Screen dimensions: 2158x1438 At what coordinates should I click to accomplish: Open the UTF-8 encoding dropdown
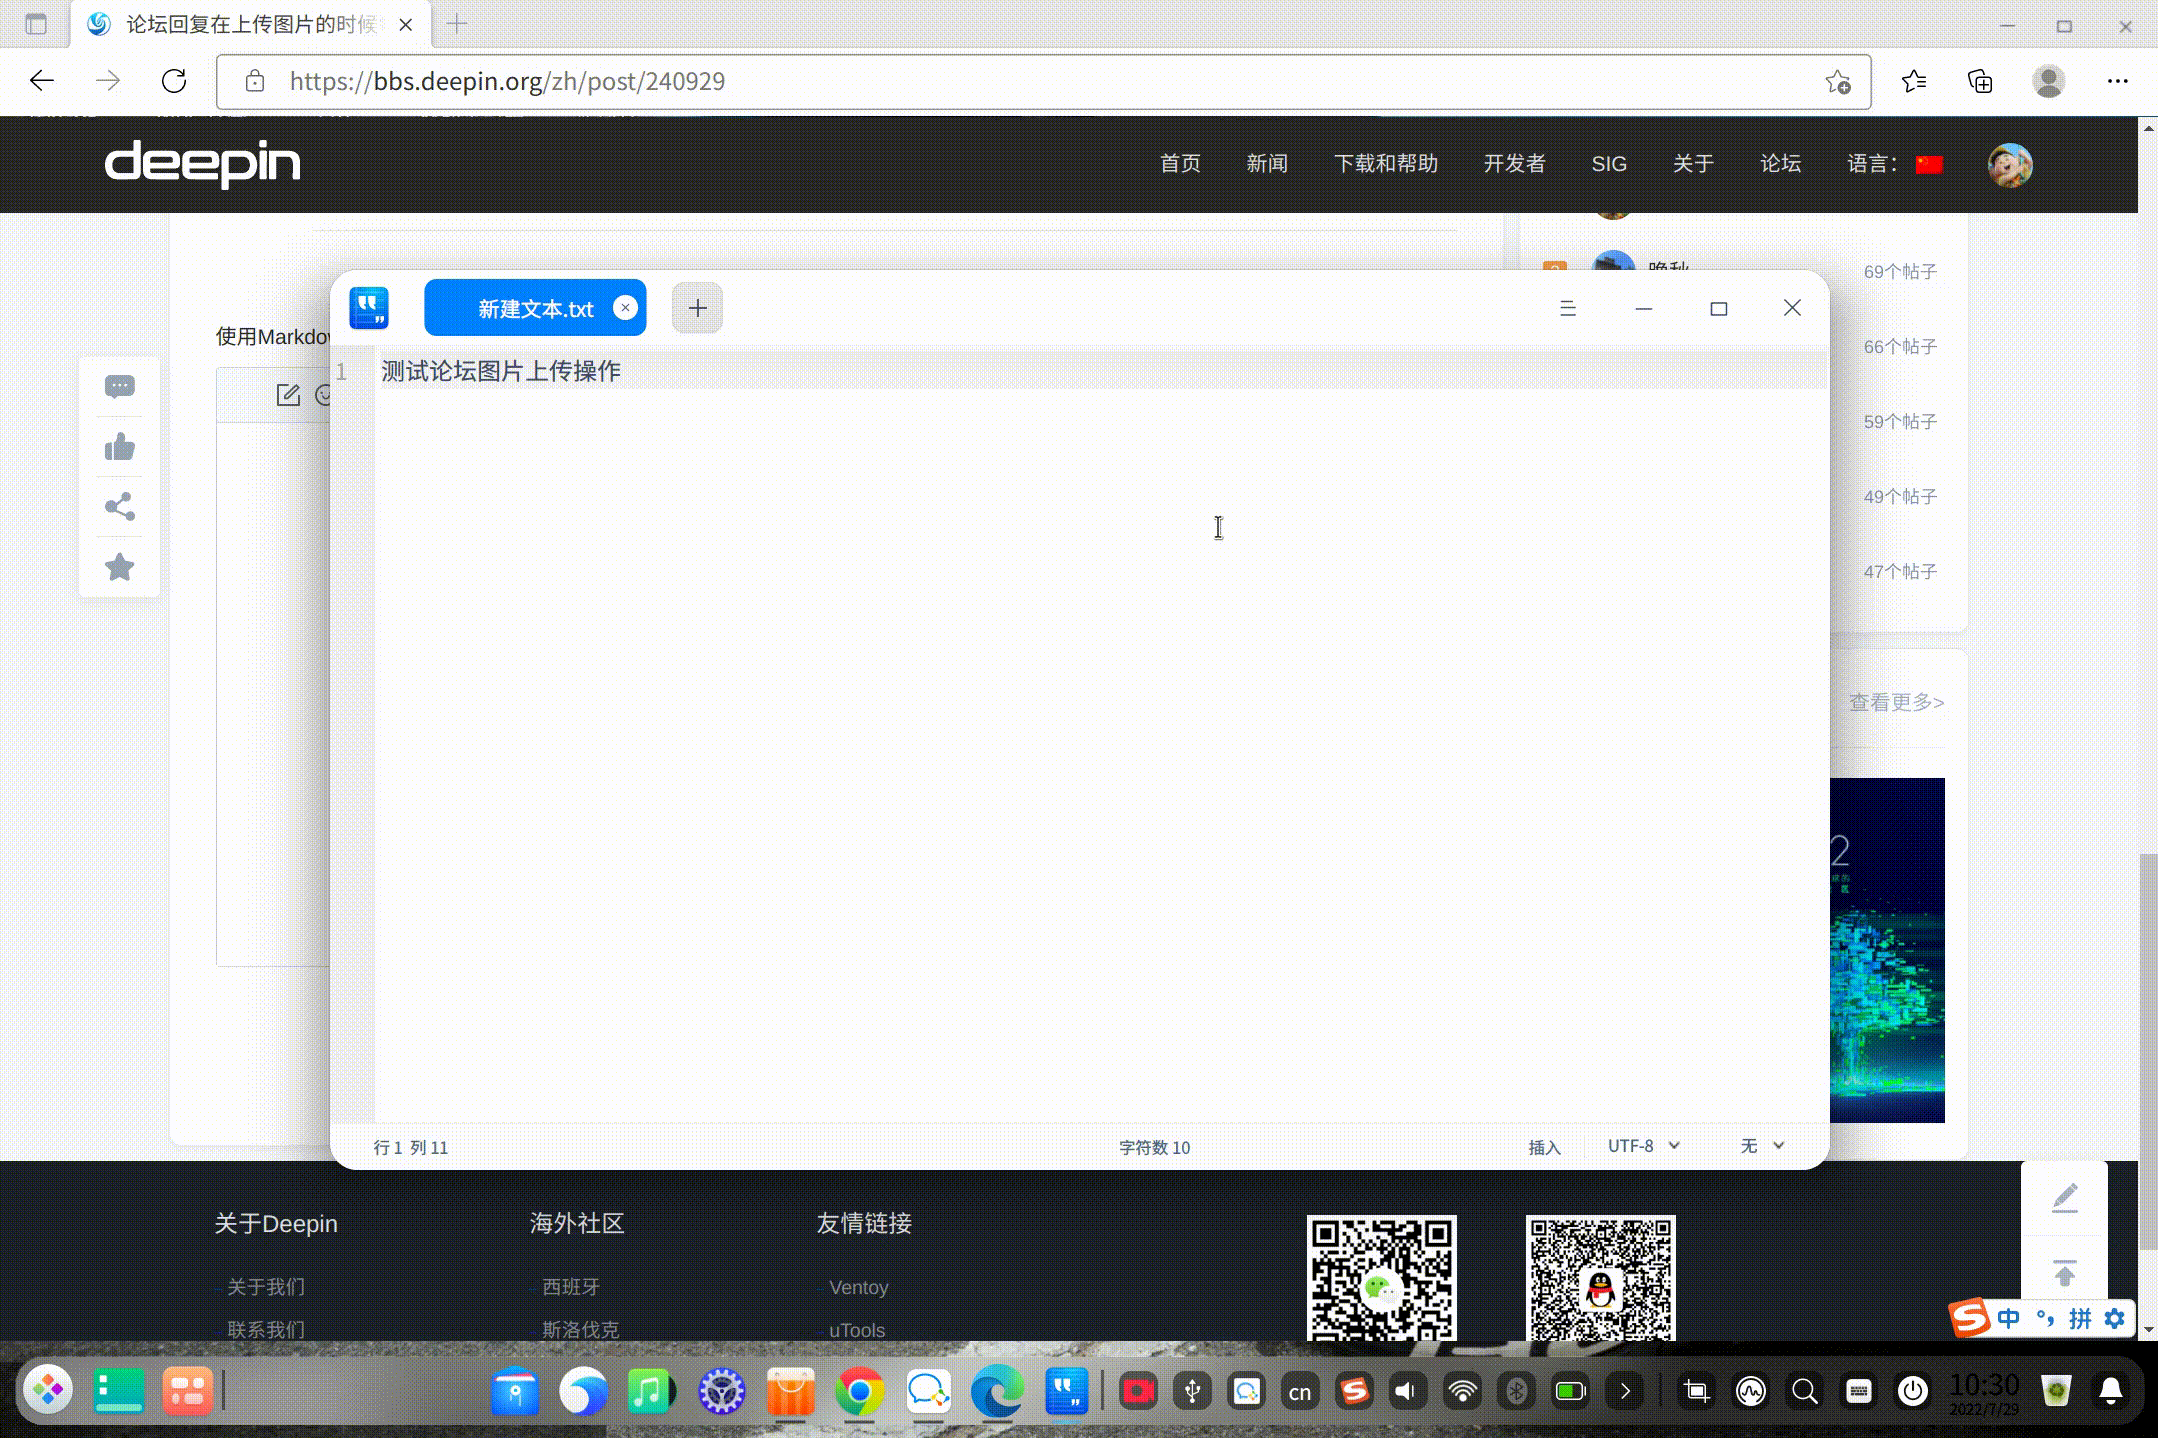tap(1639, 1146)
